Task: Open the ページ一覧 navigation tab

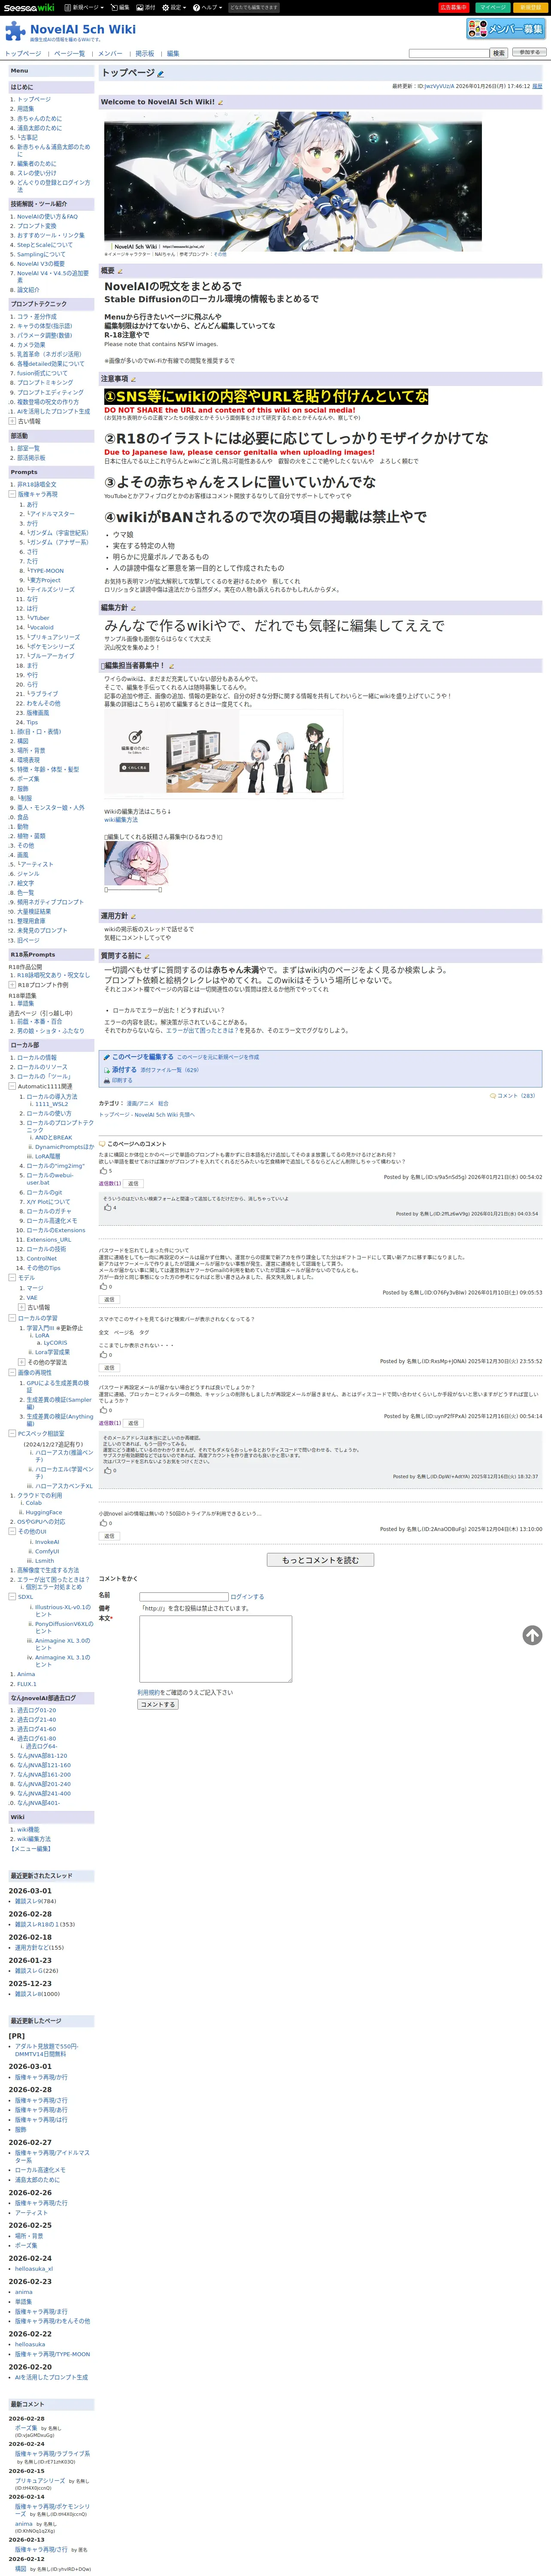Action: coord(69,53)
